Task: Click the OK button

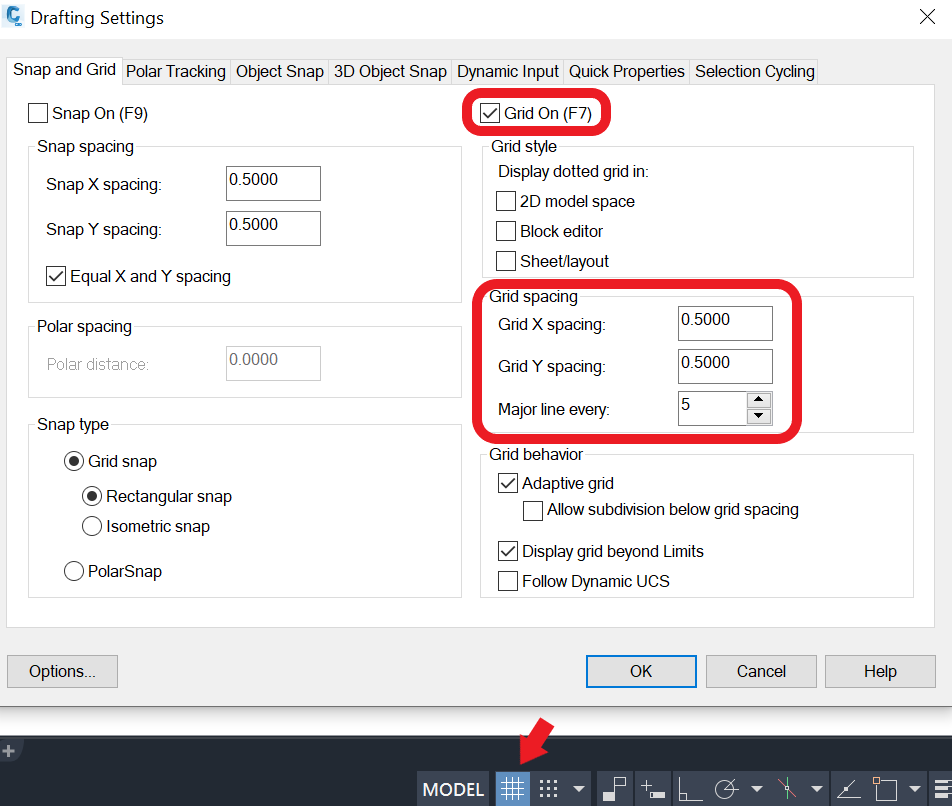Action: click(x=641, y=671)
